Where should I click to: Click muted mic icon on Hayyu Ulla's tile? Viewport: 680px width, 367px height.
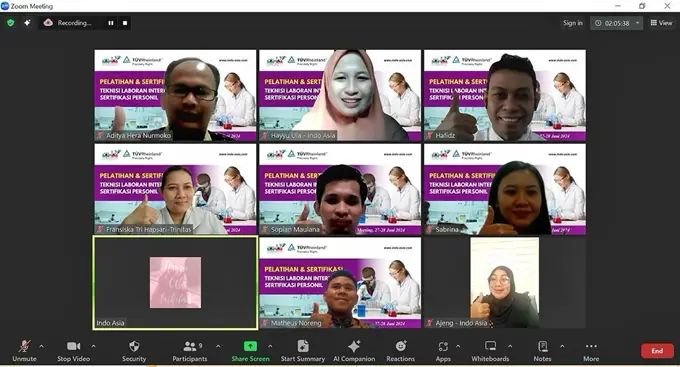[x=265, y=135]
